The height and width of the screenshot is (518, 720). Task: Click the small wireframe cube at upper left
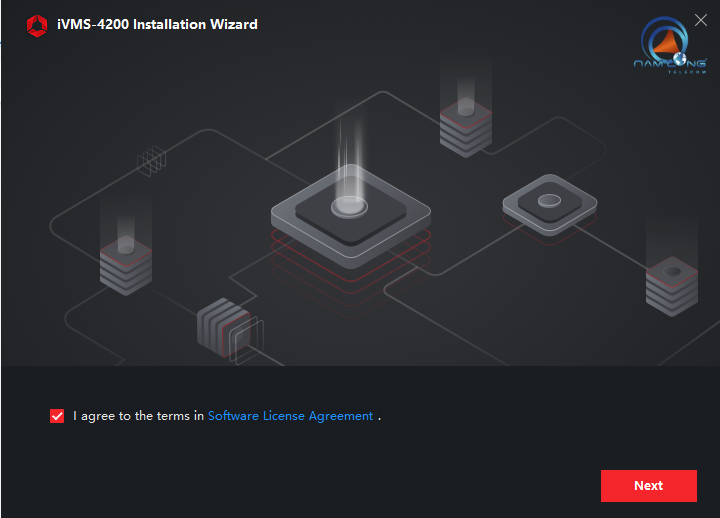(x=151, y=160)
